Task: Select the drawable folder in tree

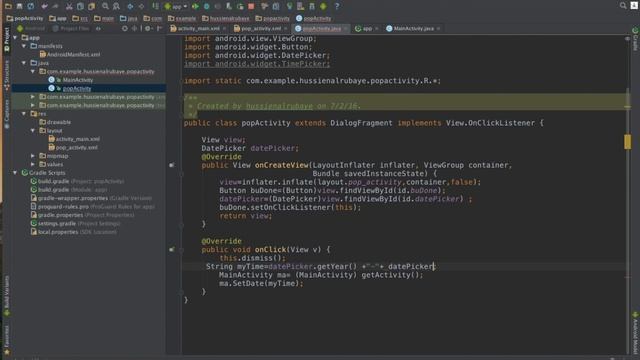Action: click(x=55, y=122)
